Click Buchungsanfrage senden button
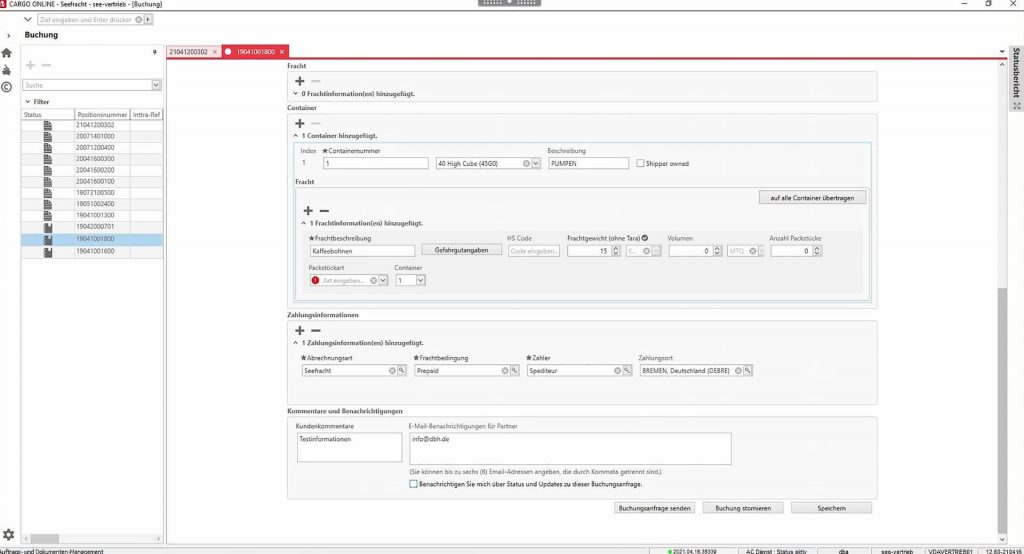Image resolution: width=1024 pixels, height=554 pixels. coord(654,508)
